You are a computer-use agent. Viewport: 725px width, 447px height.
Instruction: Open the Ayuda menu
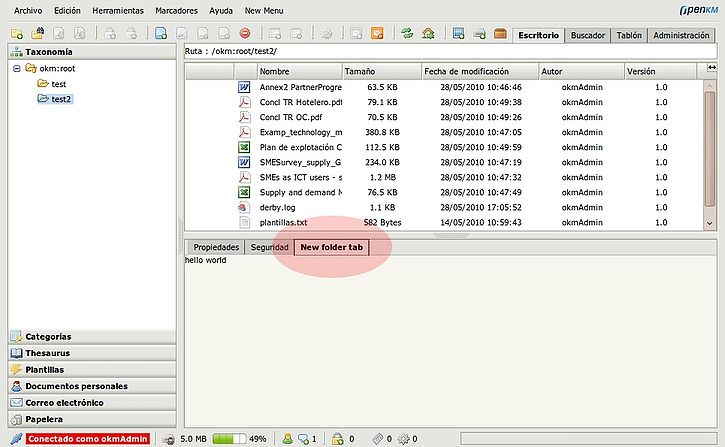(221, 11)
